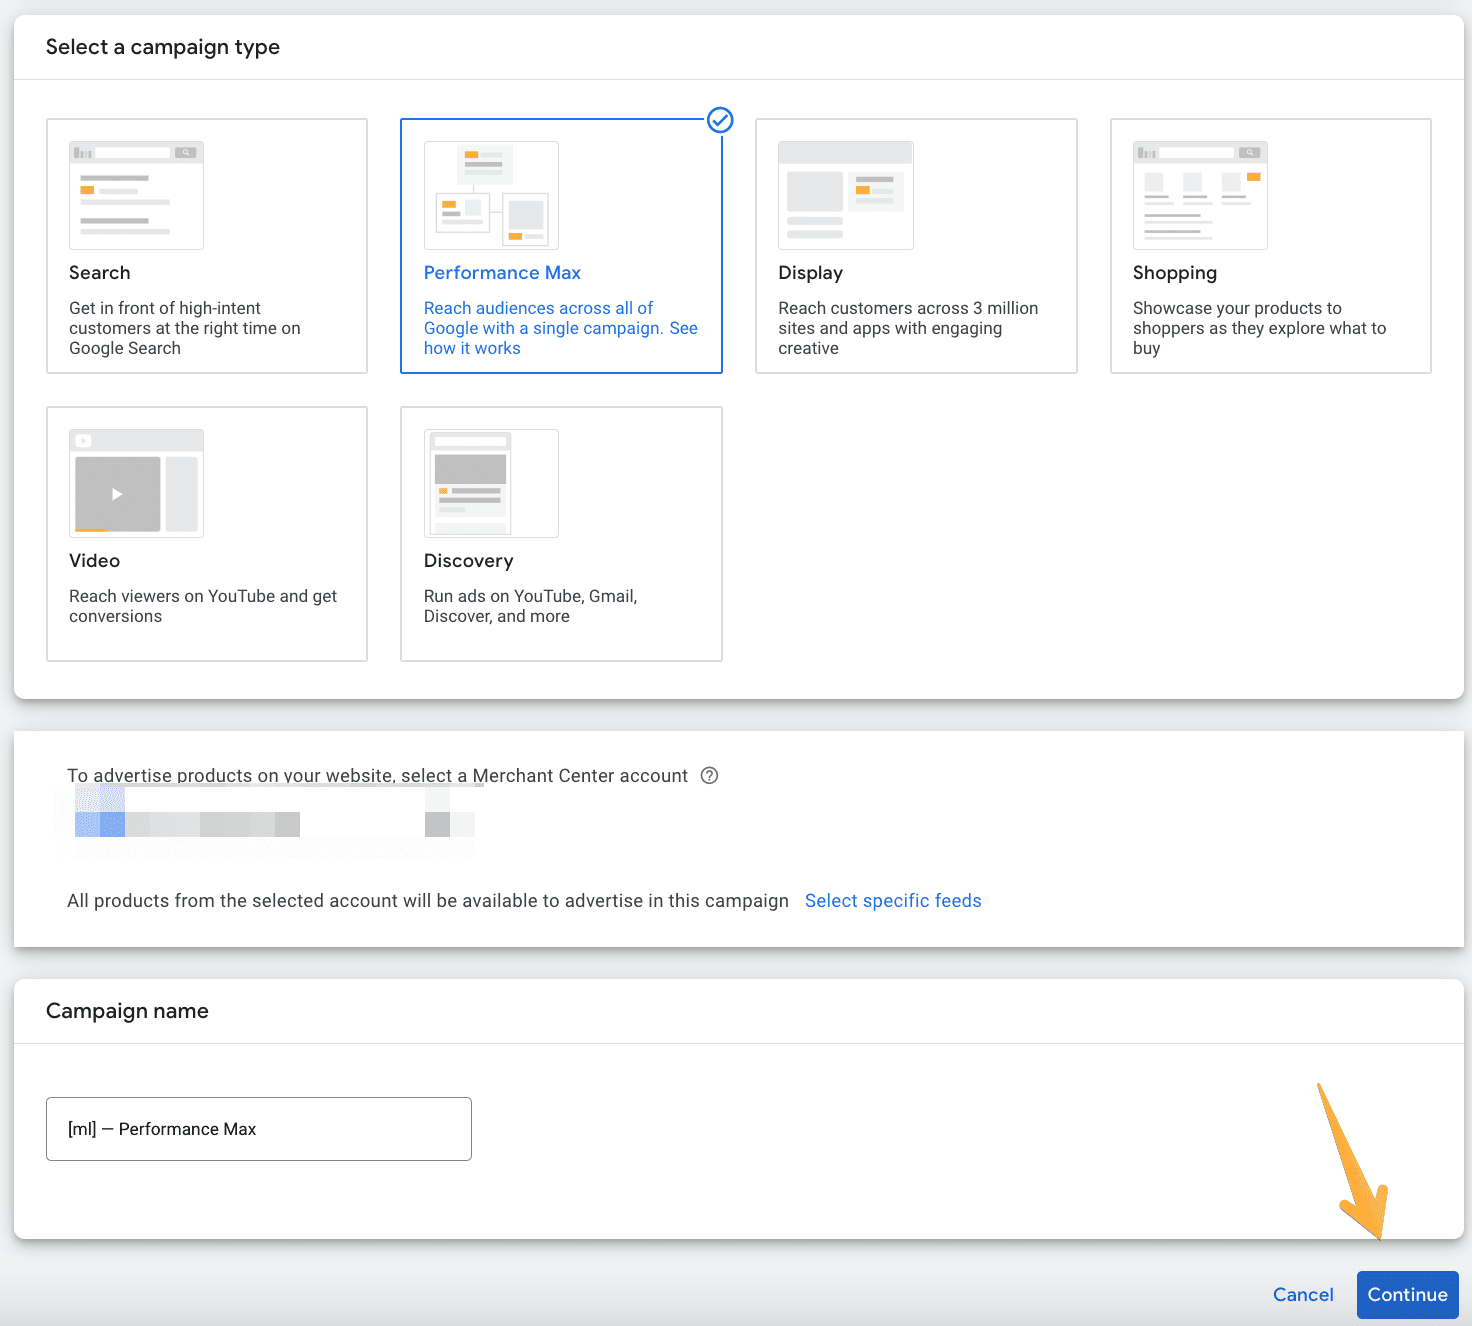Click 'Reach viewers on YouTube' description
1472x1326 pixels.
pyautogui.click(x=203, y=606)
